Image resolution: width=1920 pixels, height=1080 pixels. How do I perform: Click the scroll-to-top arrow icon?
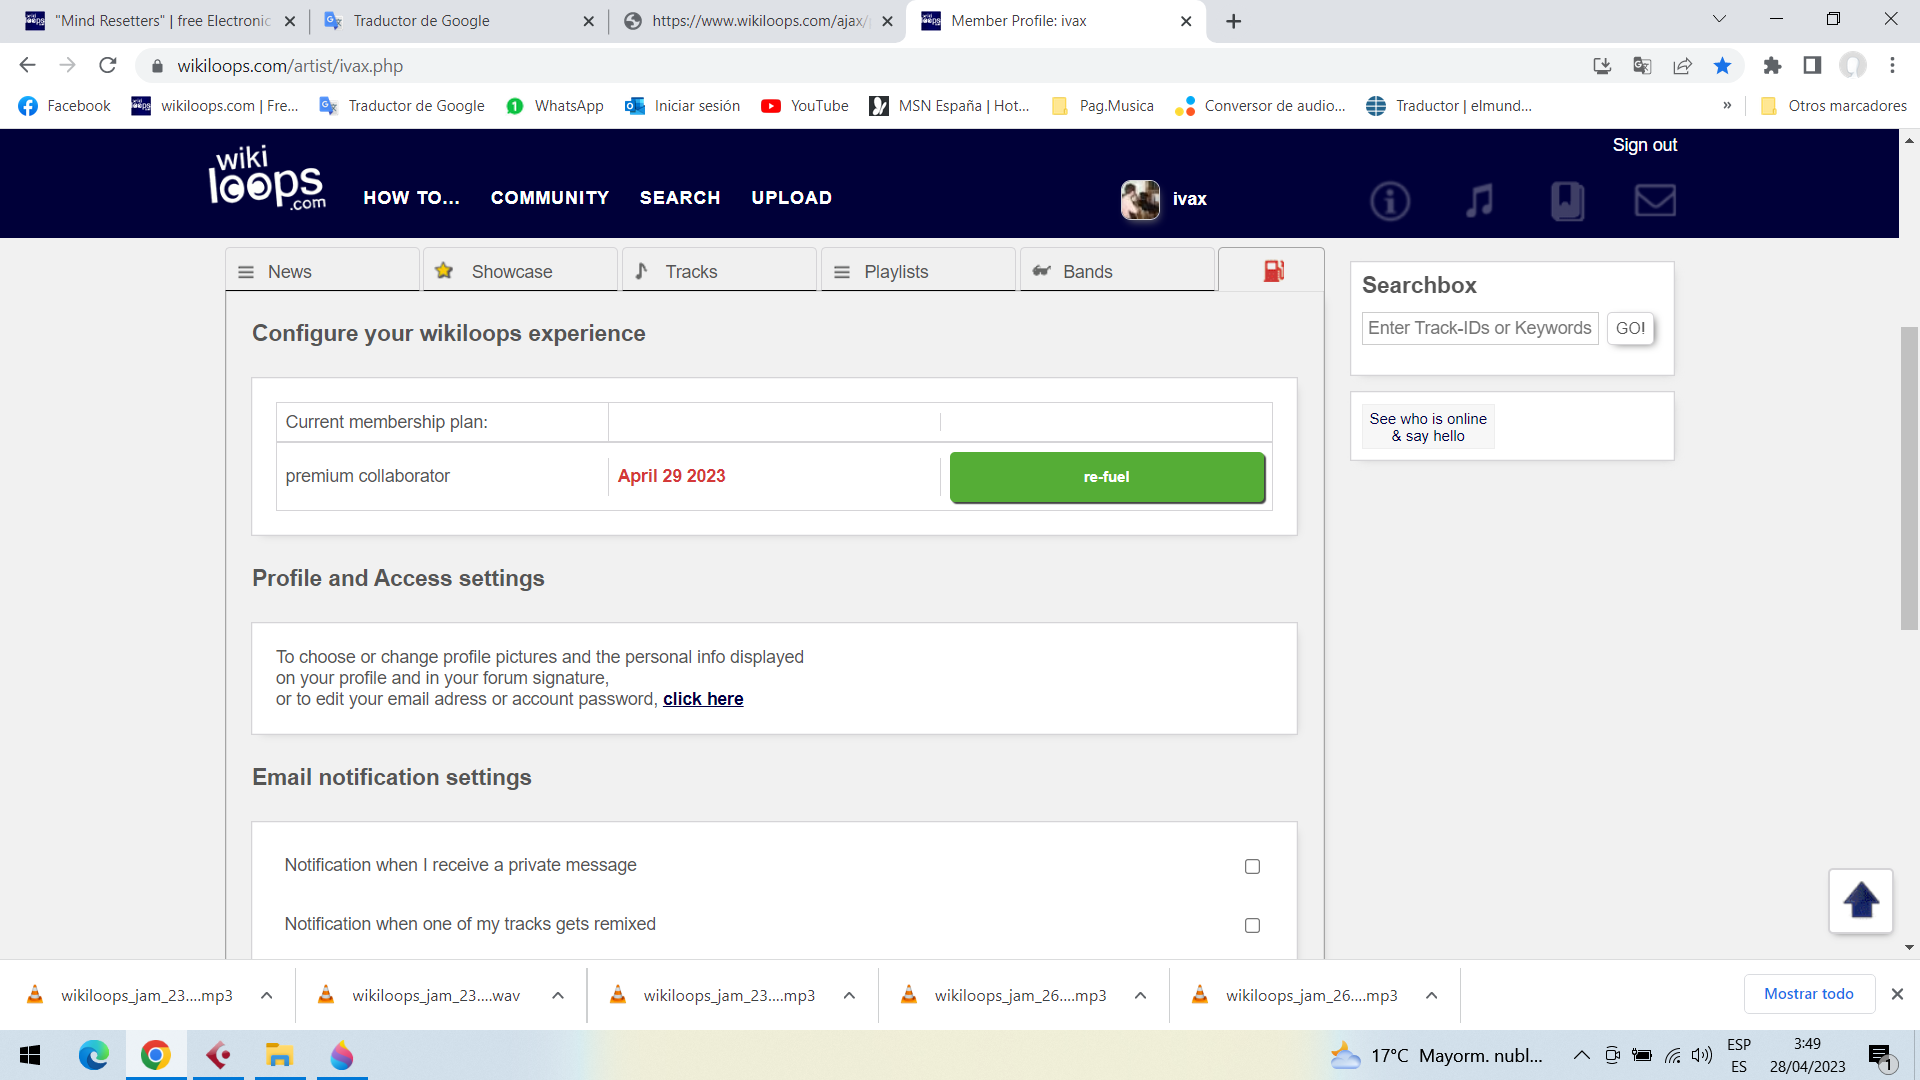(x=1860, y=901)
